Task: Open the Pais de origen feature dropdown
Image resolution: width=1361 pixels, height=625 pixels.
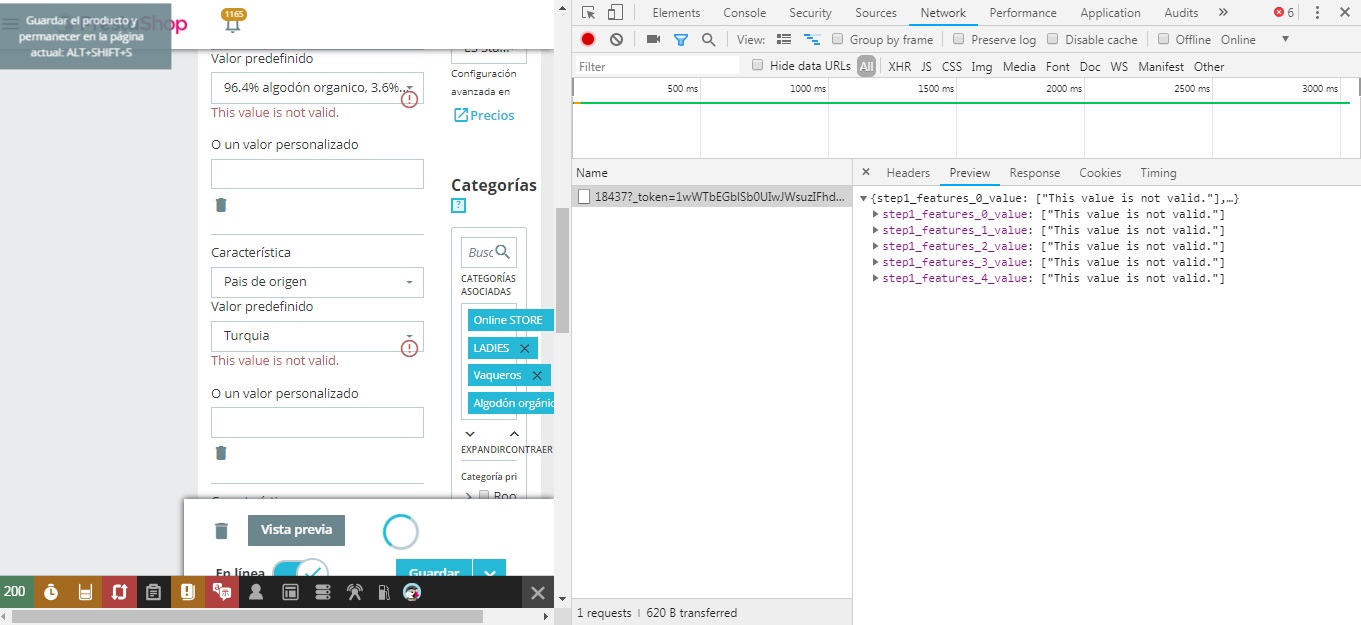Action: pyautogui.click(x=317, y=282)
